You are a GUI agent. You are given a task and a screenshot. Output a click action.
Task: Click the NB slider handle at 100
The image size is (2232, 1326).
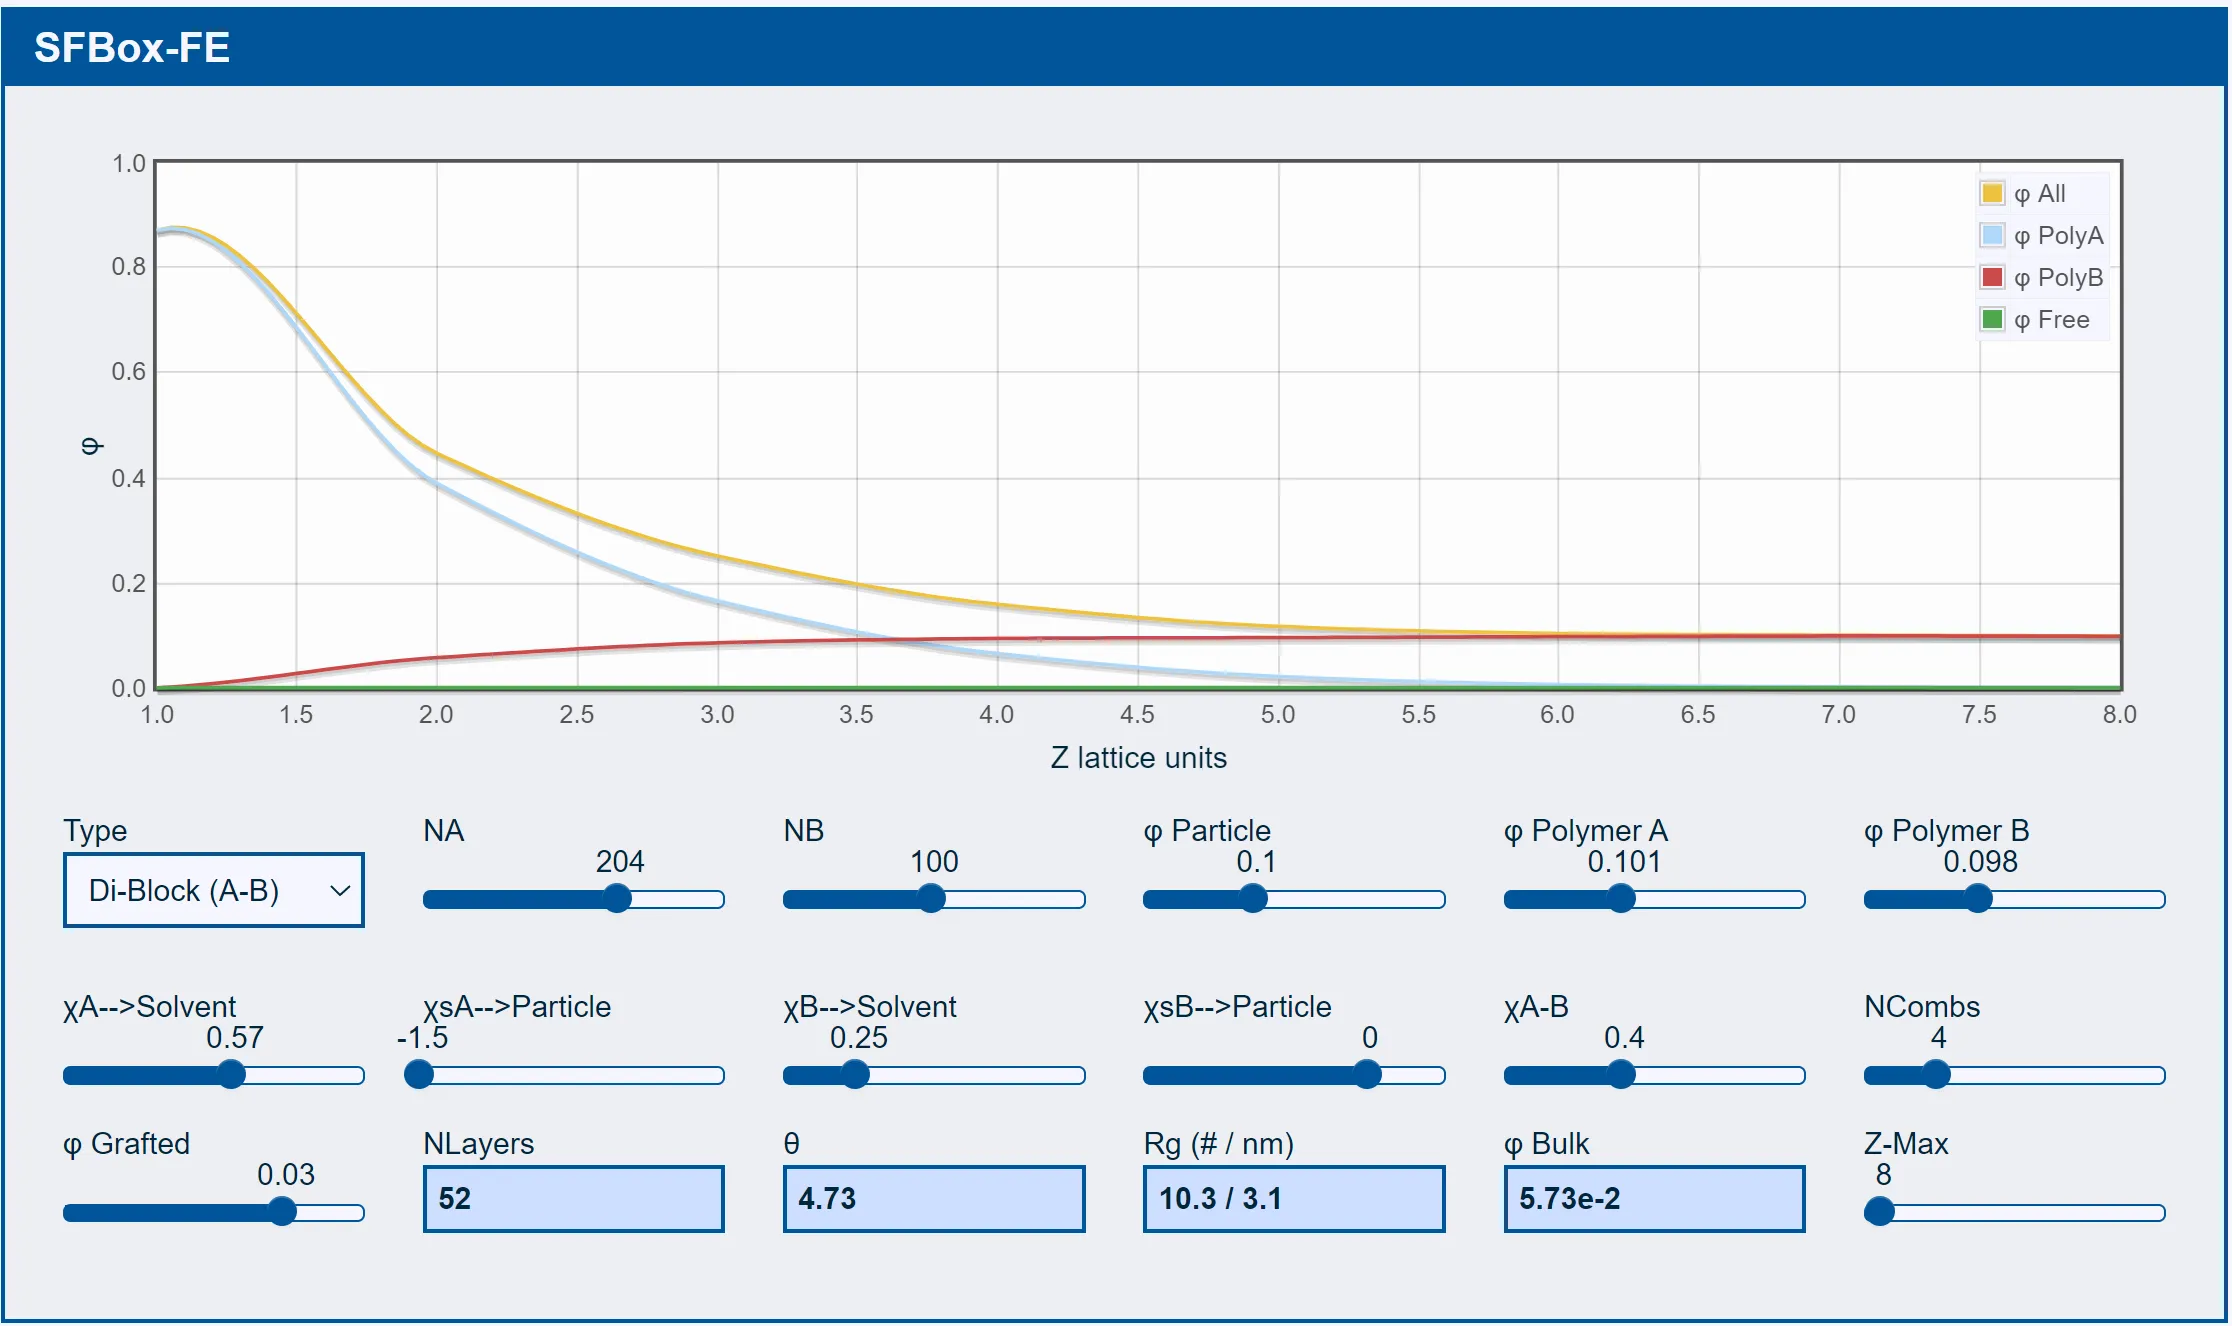point(931,899)
